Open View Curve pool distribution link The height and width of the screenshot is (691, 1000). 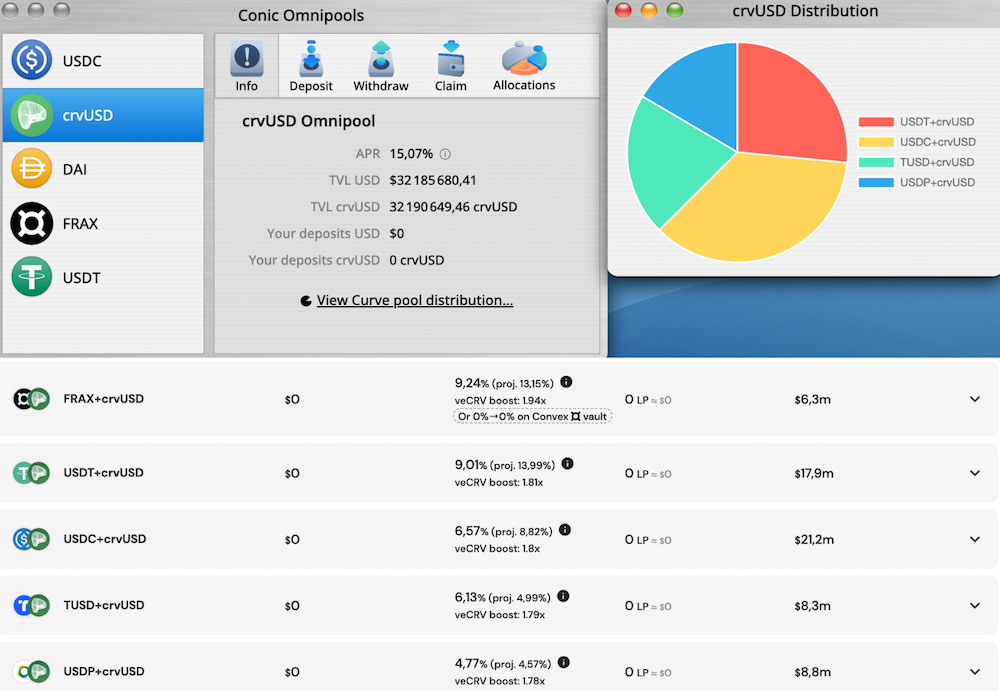pyautogui.click(x=415, y=301)
